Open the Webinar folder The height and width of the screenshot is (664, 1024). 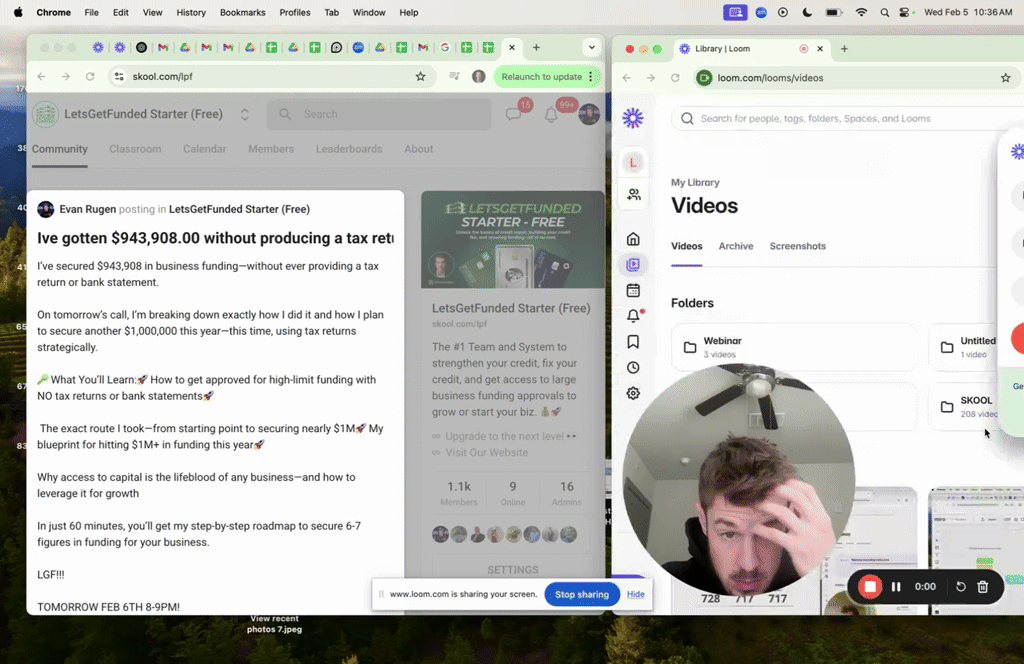[793, 347]
